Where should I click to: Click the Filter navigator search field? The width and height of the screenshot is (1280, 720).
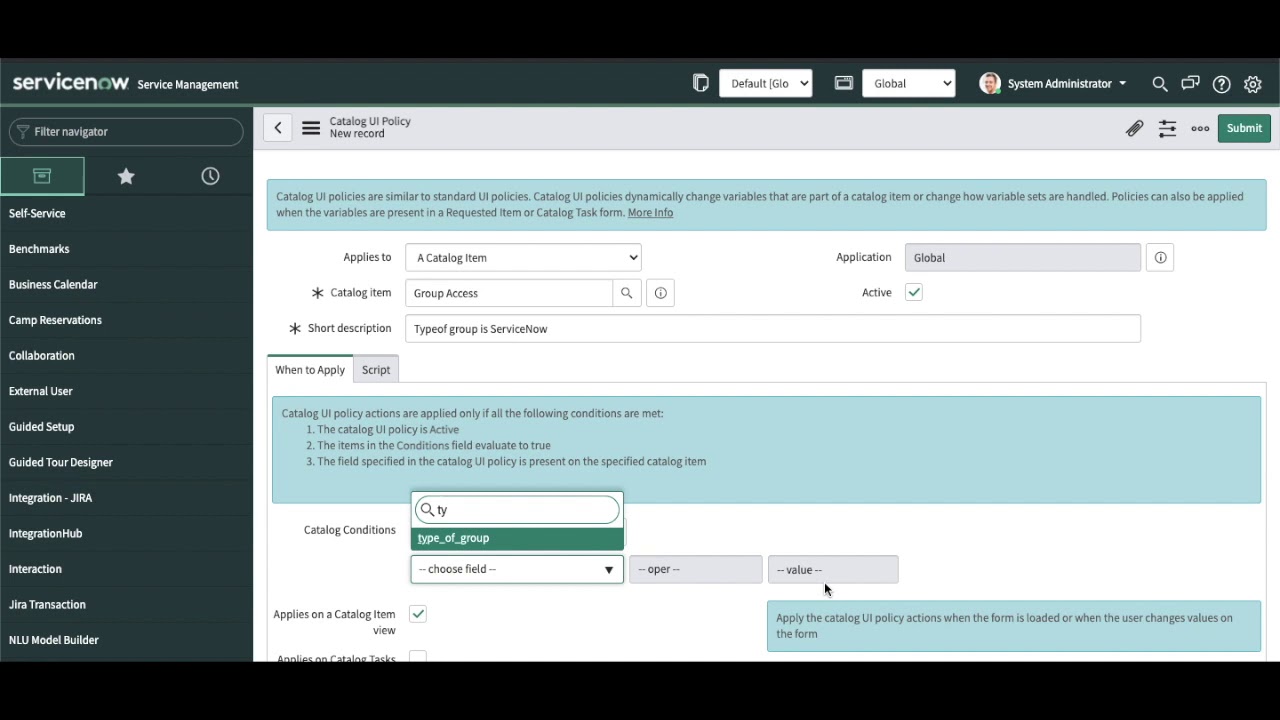coord(126,132)
